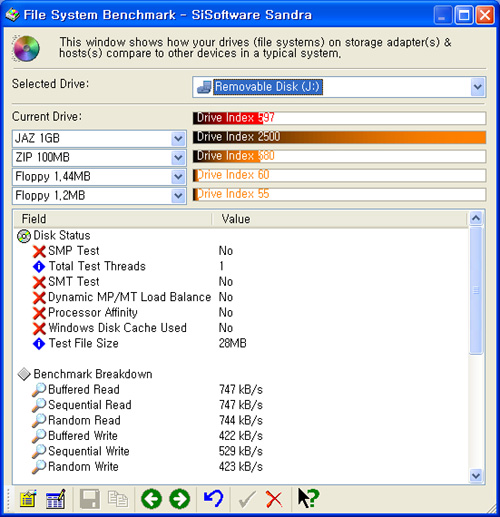Click the 747 kB/s Buffered Read value
500x517 pixels.
coord(241,390)
